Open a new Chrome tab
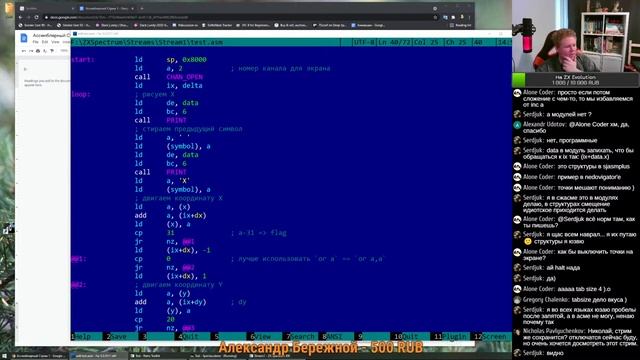The width and height of the screenshot is (640, 360). 142,8
